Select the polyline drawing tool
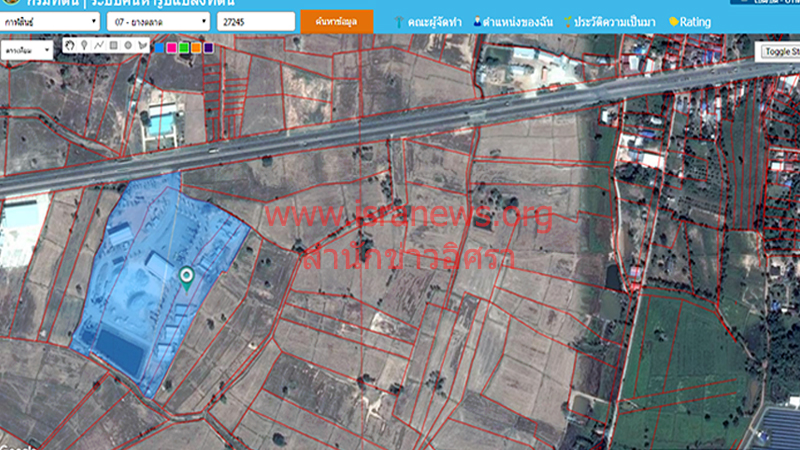 coord(99,45)
